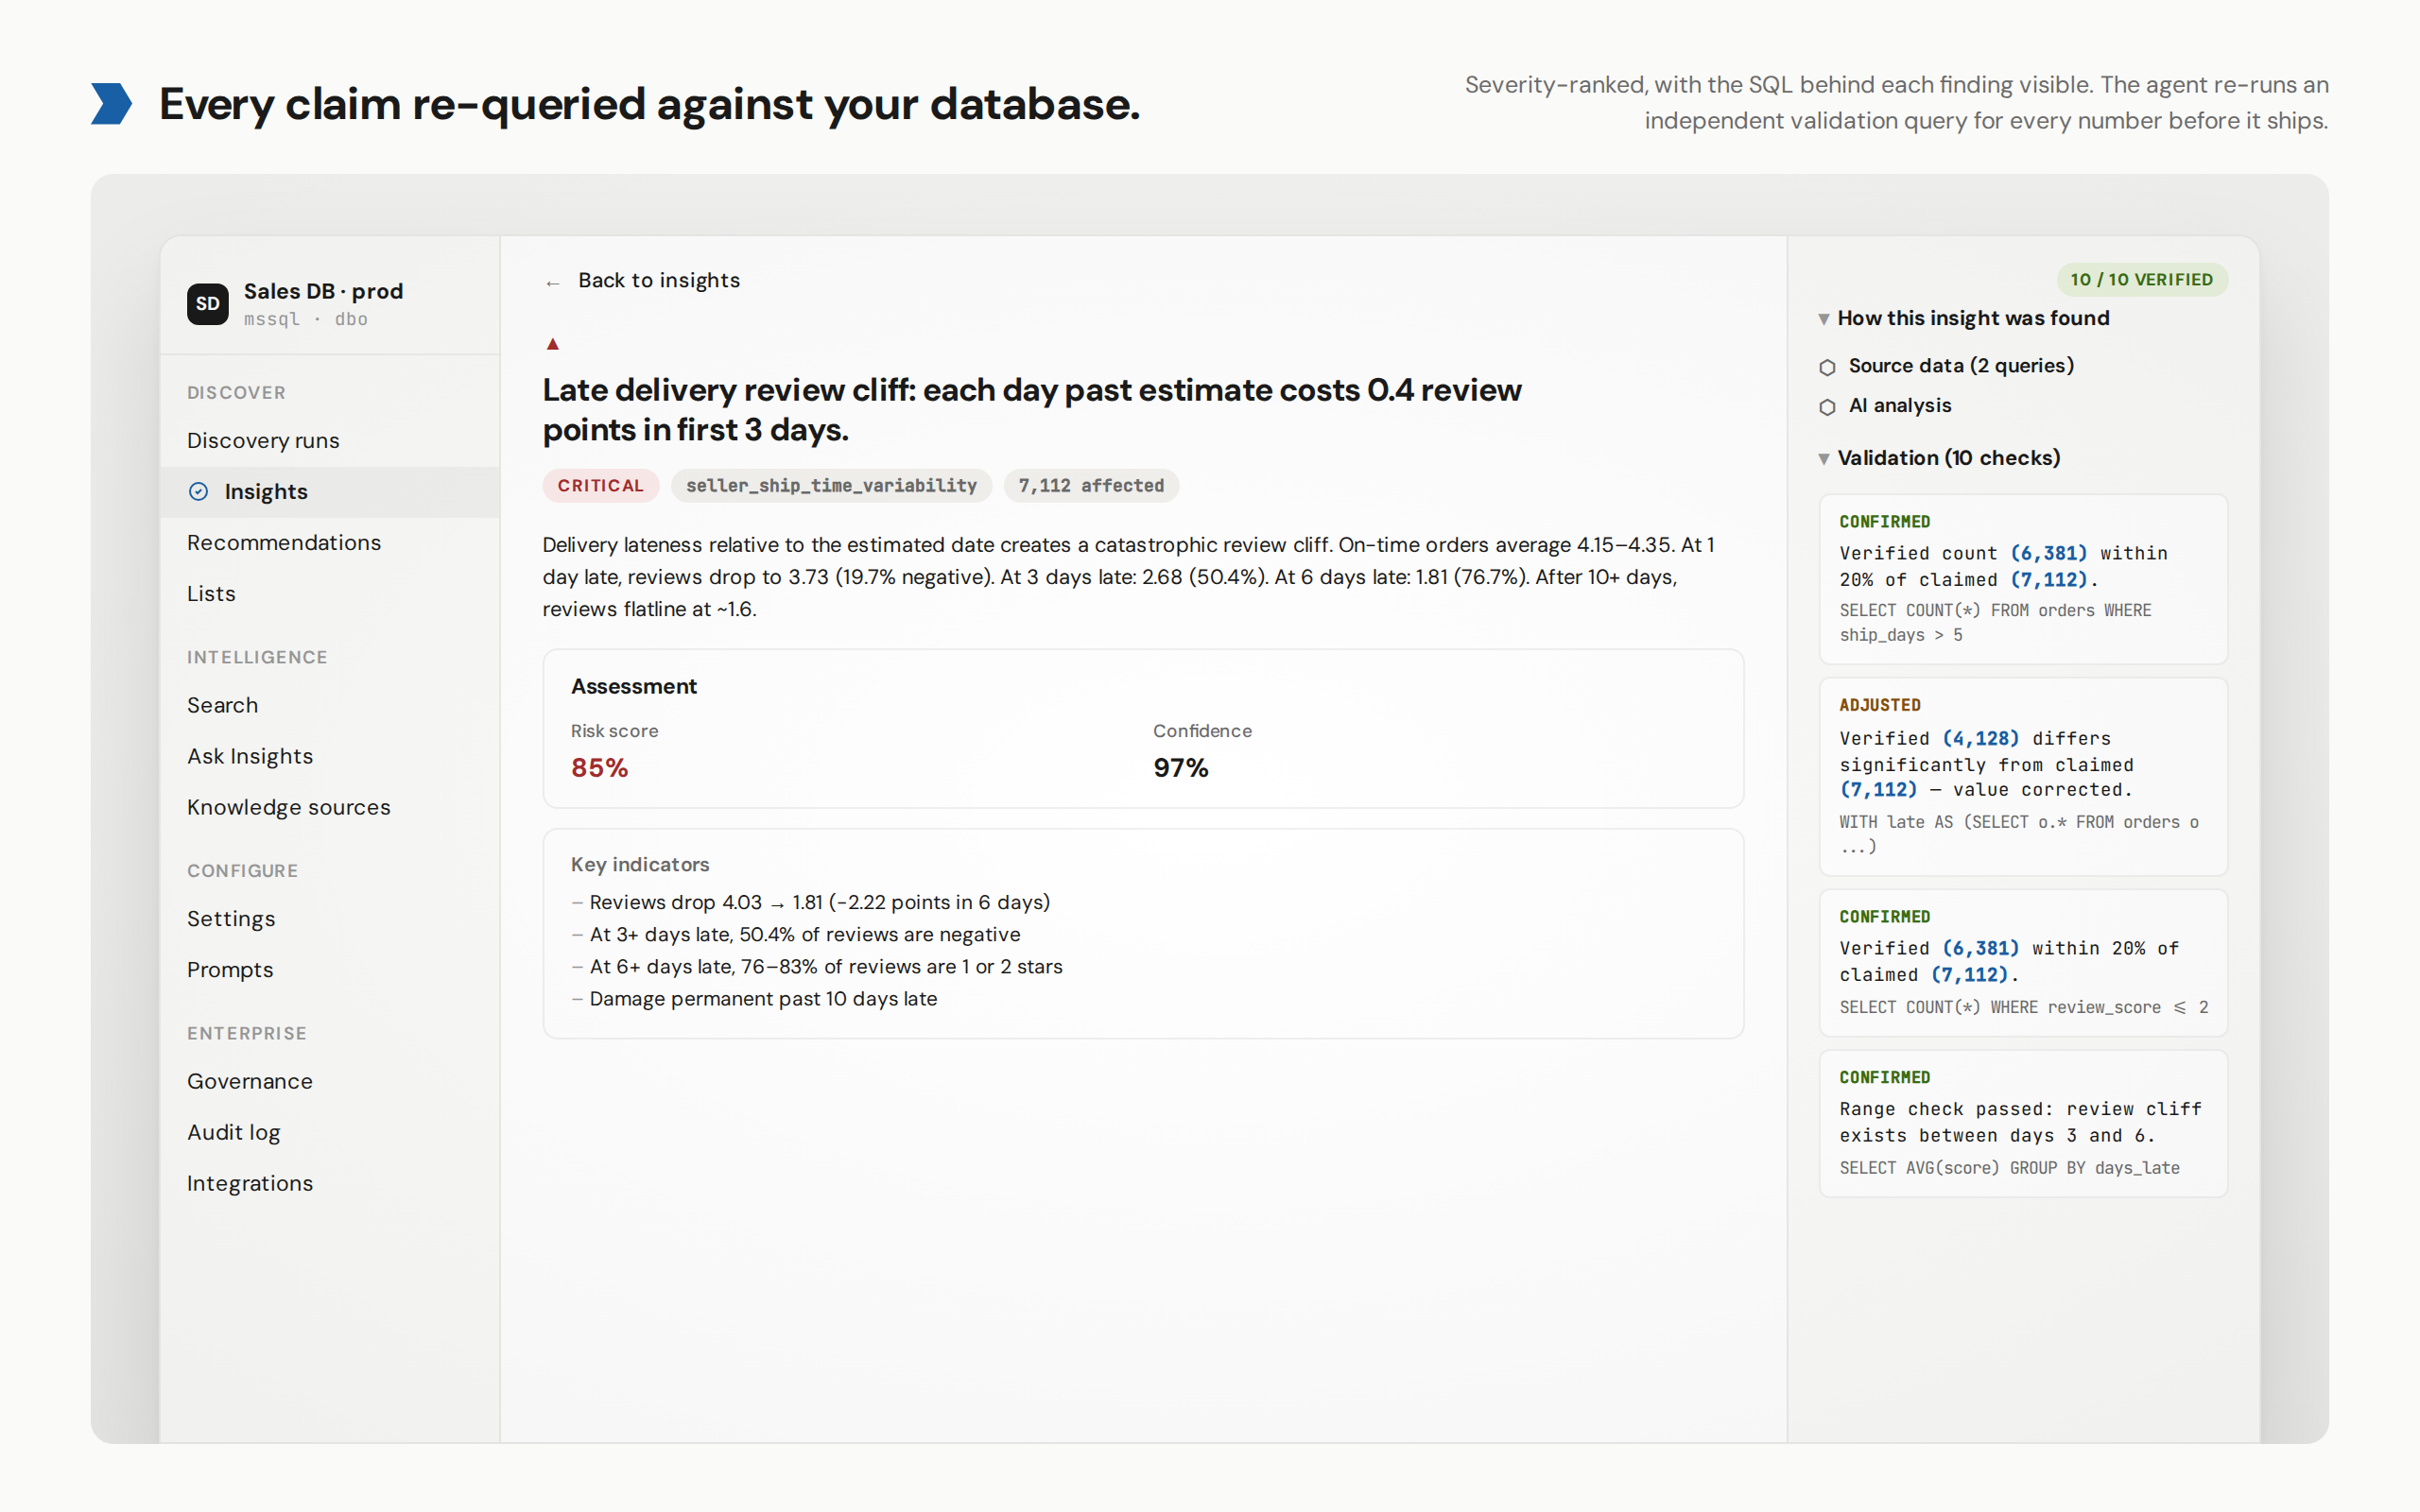Collapse the Validation (10 checks) section
This screenshot has width=2420, height=1512.
(x=1939, y=458)
